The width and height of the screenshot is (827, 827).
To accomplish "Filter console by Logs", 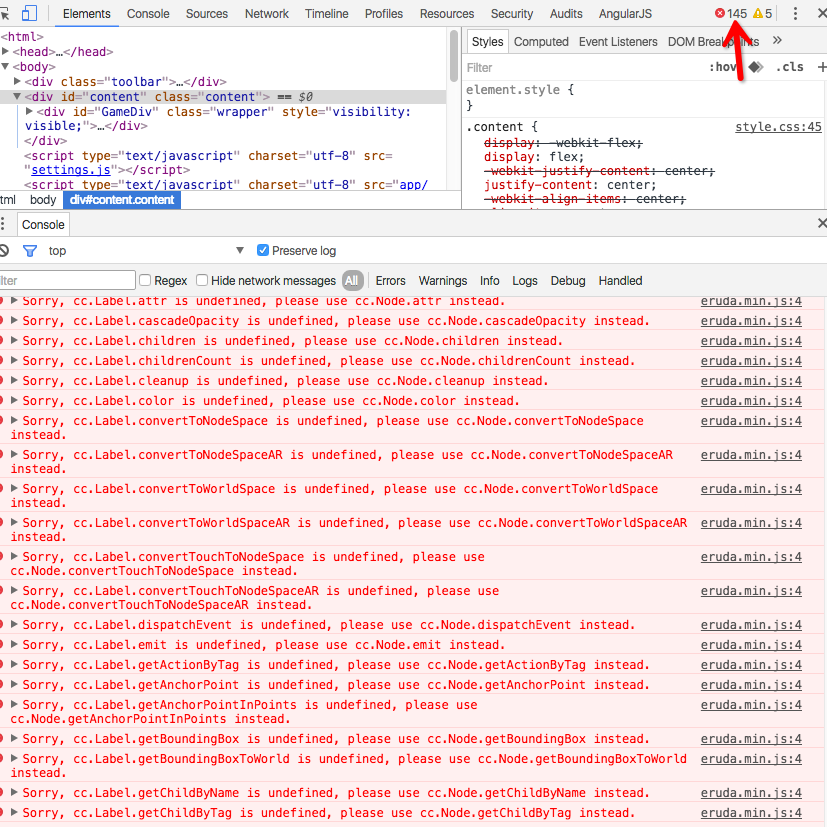I will (525, 281).
